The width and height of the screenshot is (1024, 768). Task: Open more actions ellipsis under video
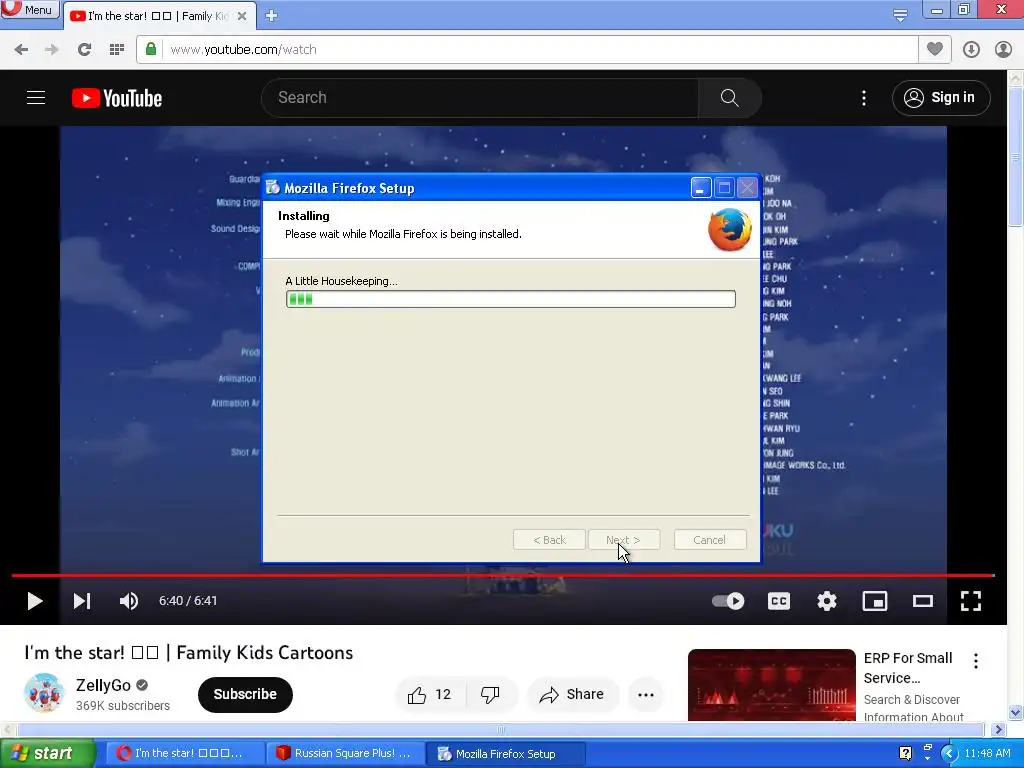click(646, 695)
